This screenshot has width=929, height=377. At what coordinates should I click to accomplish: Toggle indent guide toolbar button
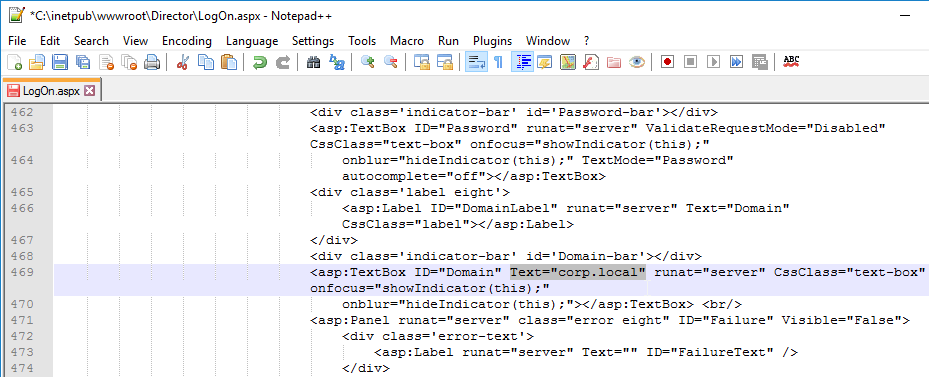(x=522, y=62)
